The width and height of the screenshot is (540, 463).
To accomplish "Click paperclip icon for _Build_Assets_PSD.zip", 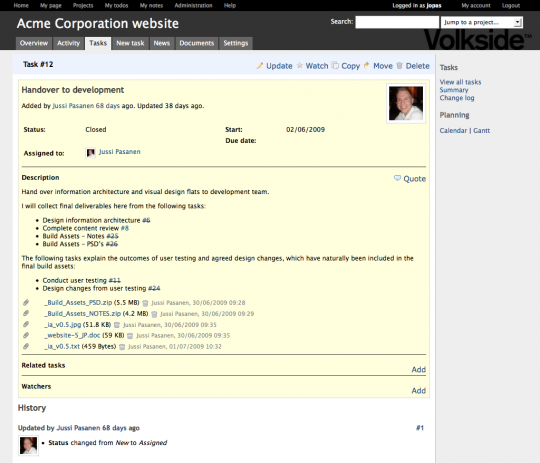I will [x=26, y=302].
